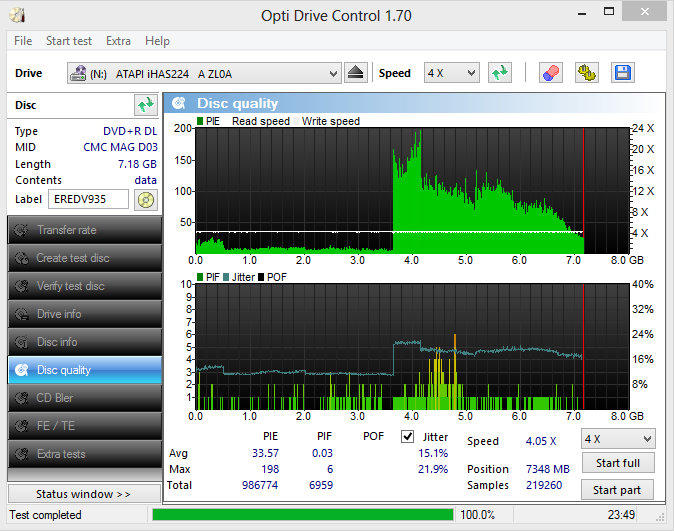
Task: Click the Jitter average 15.1%
Action: click(433, 453)
